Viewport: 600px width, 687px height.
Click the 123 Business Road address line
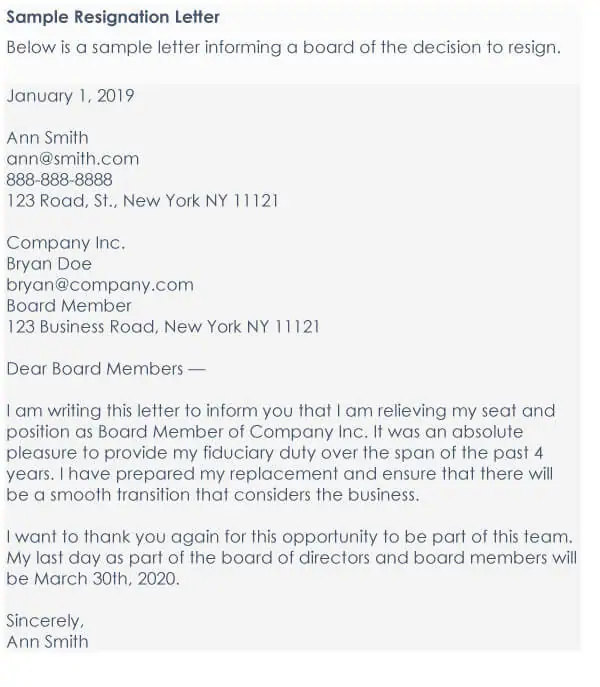[x=163, y=327]
